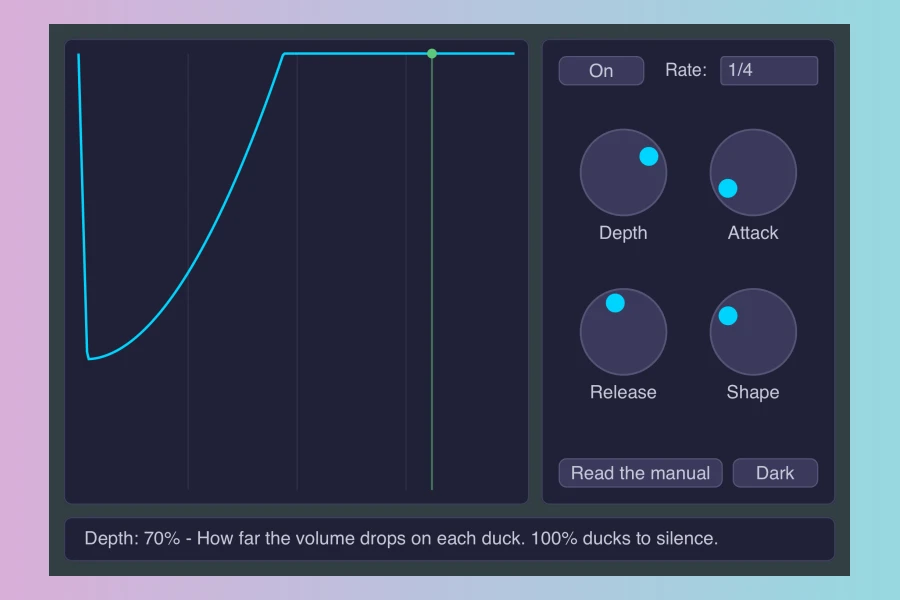Viewport: 900px width, 600px height.
Task: Open the Rate 1/4 dropdown
Action: tap(769, 71)
